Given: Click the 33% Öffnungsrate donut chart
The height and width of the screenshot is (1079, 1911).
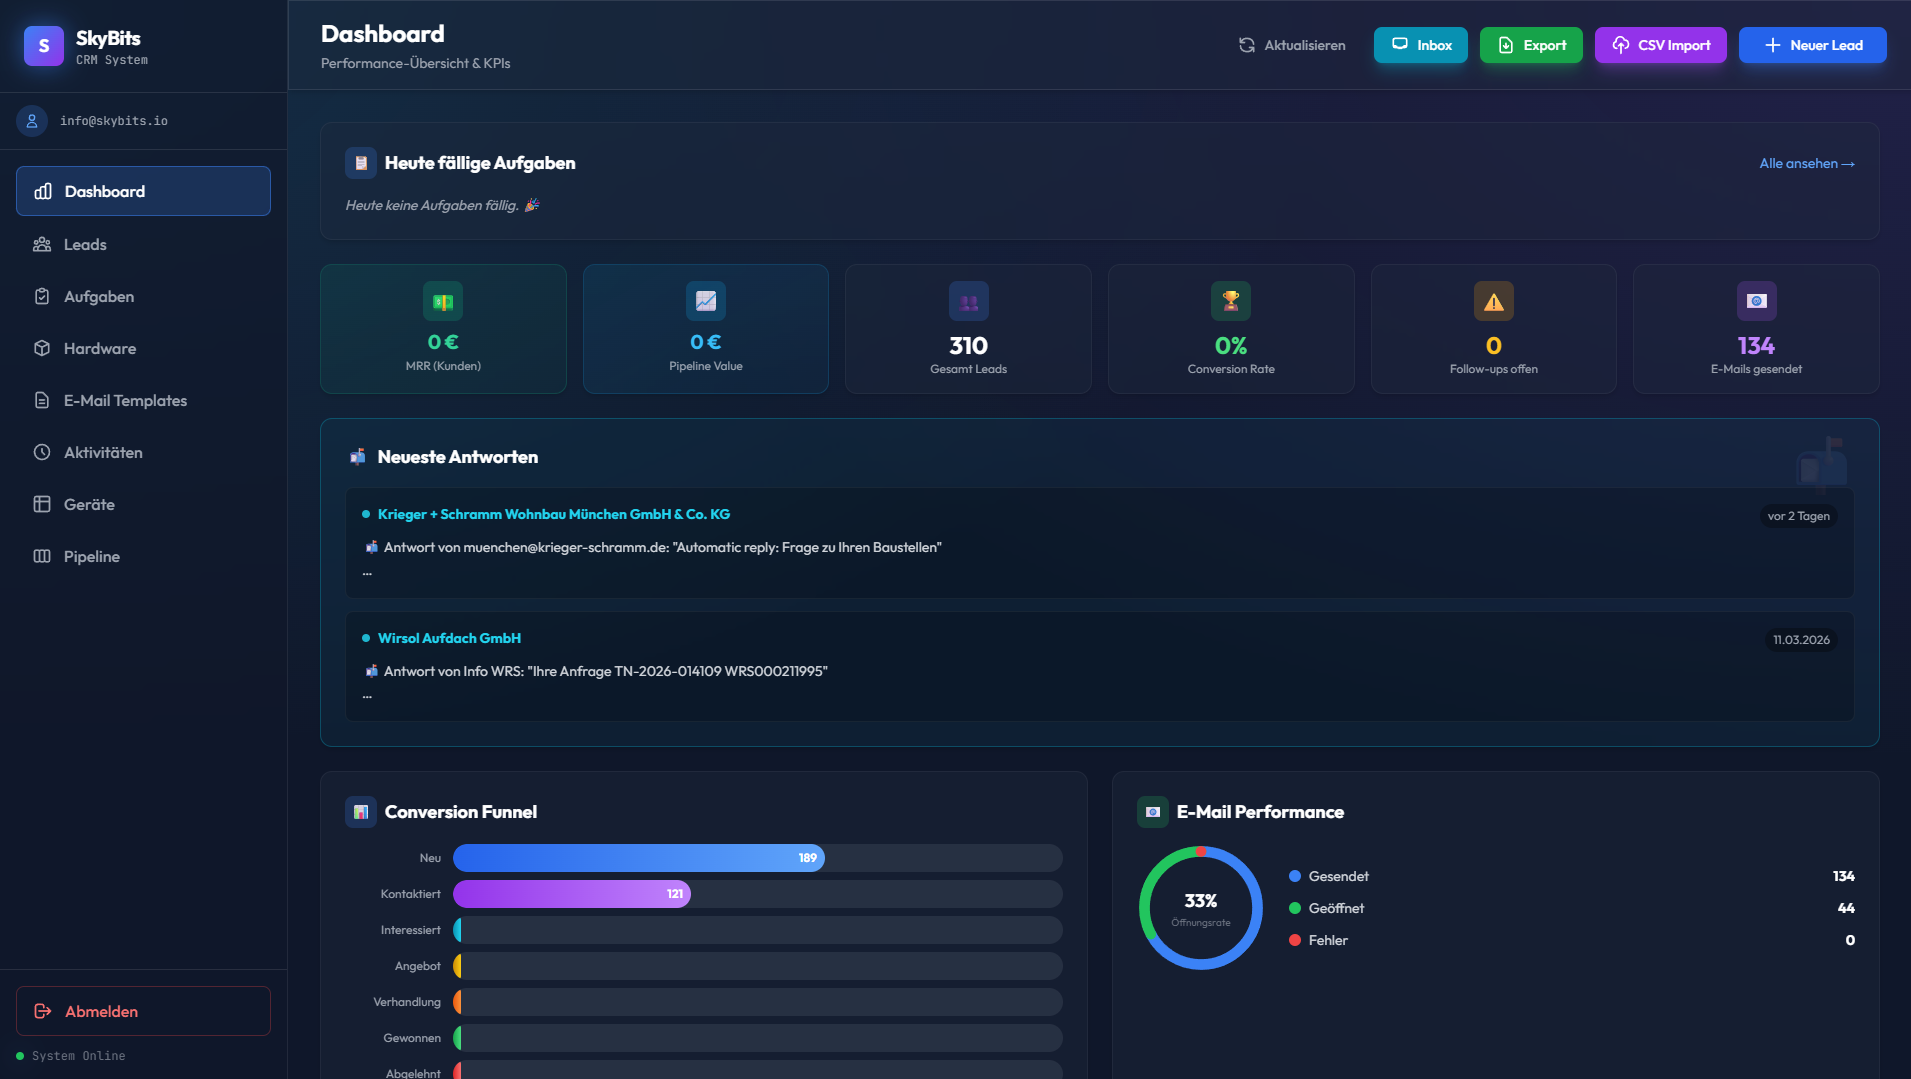Looking at the screenshot, I should pos(1202,907).
